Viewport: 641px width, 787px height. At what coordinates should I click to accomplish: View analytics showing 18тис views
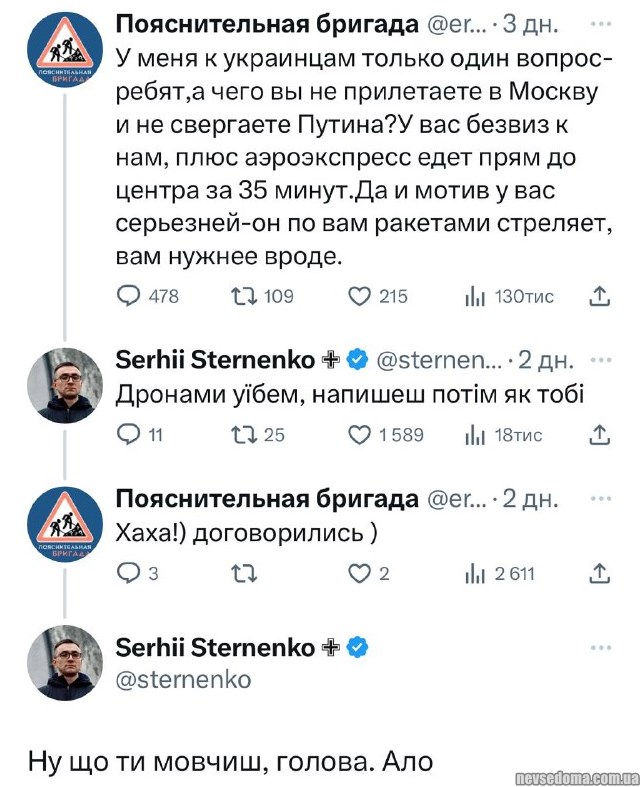pos(475,434)
